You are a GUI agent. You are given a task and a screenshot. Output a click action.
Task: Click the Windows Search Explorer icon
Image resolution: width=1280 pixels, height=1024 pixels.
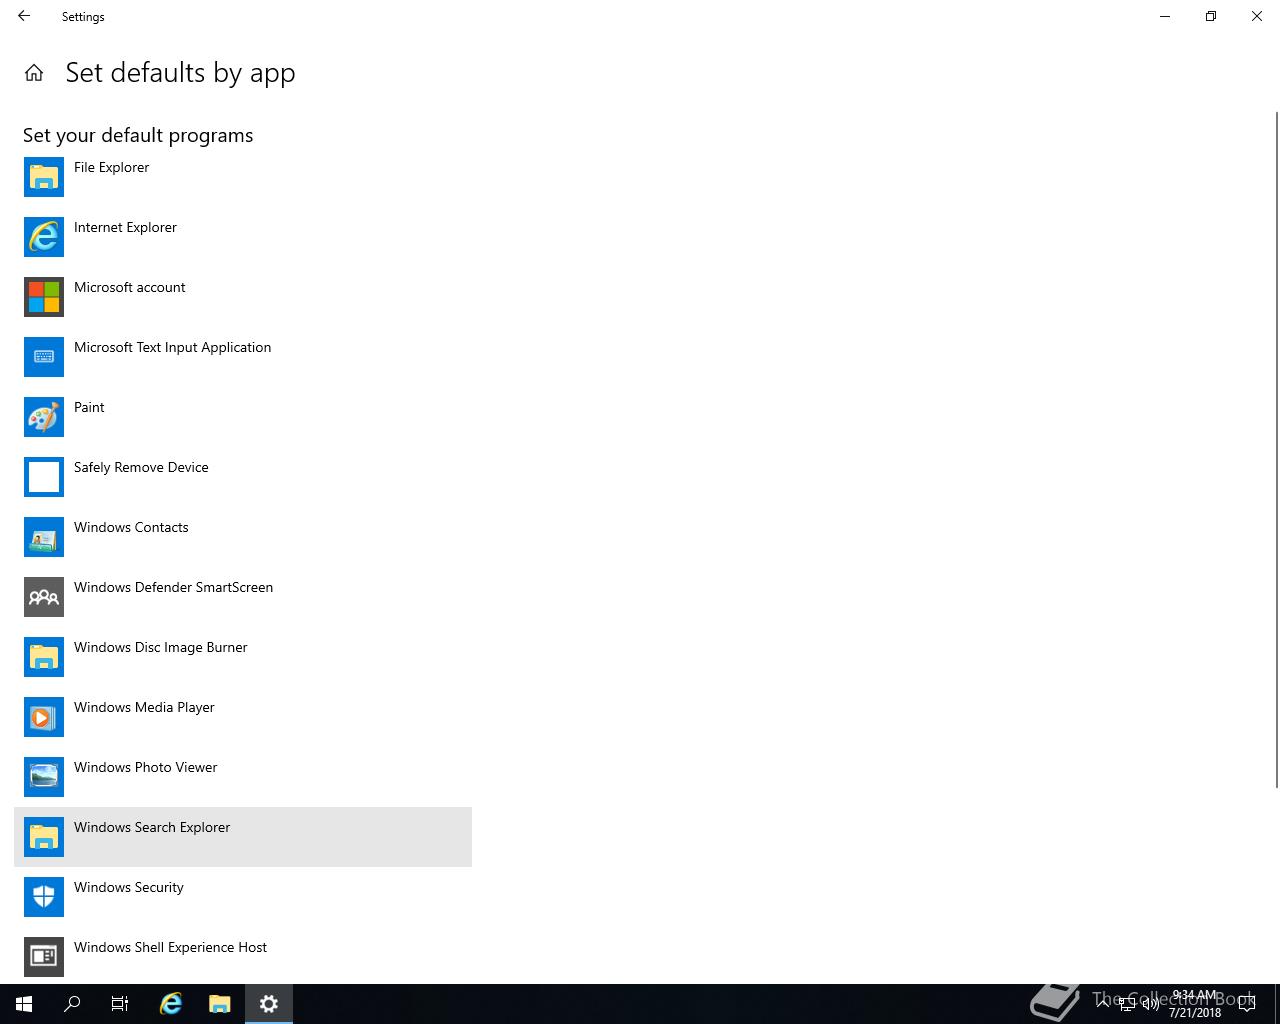point(44,837)
